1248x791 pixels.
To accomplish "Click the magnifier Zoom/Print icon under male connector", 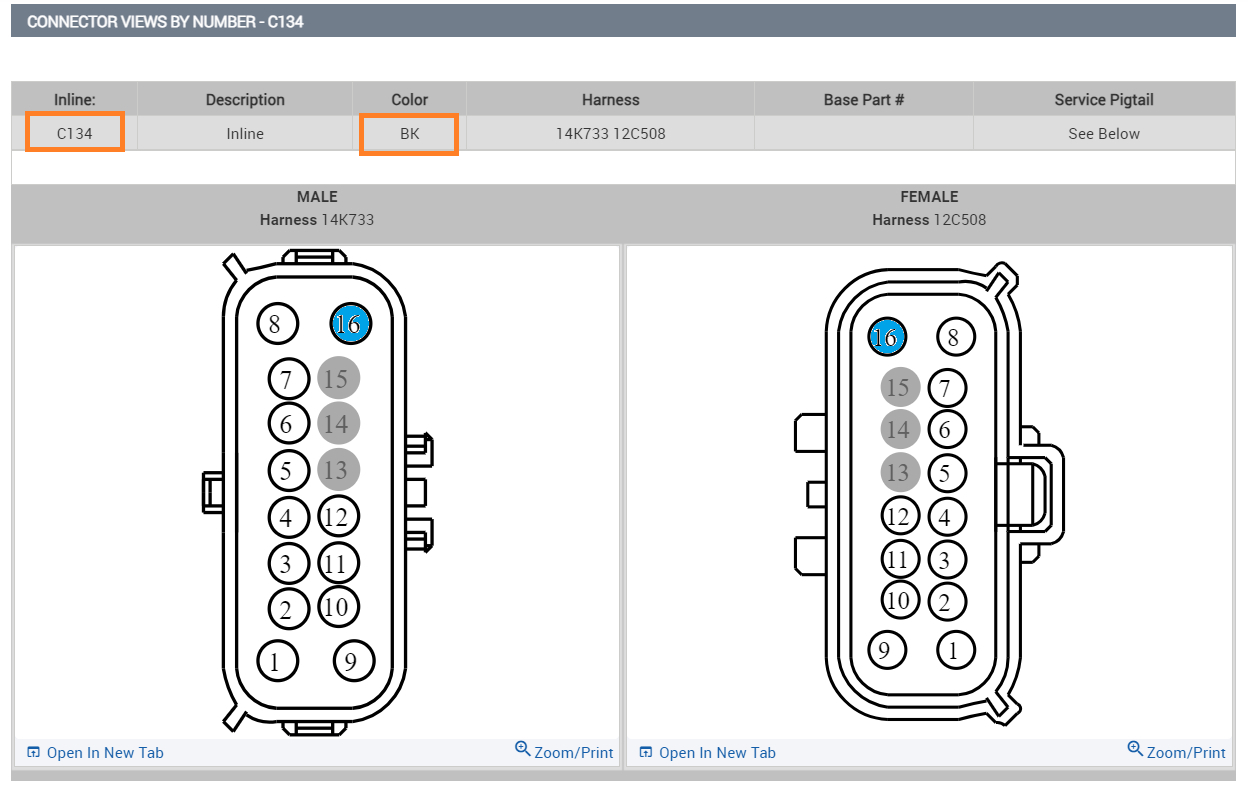I will point(522,749).
